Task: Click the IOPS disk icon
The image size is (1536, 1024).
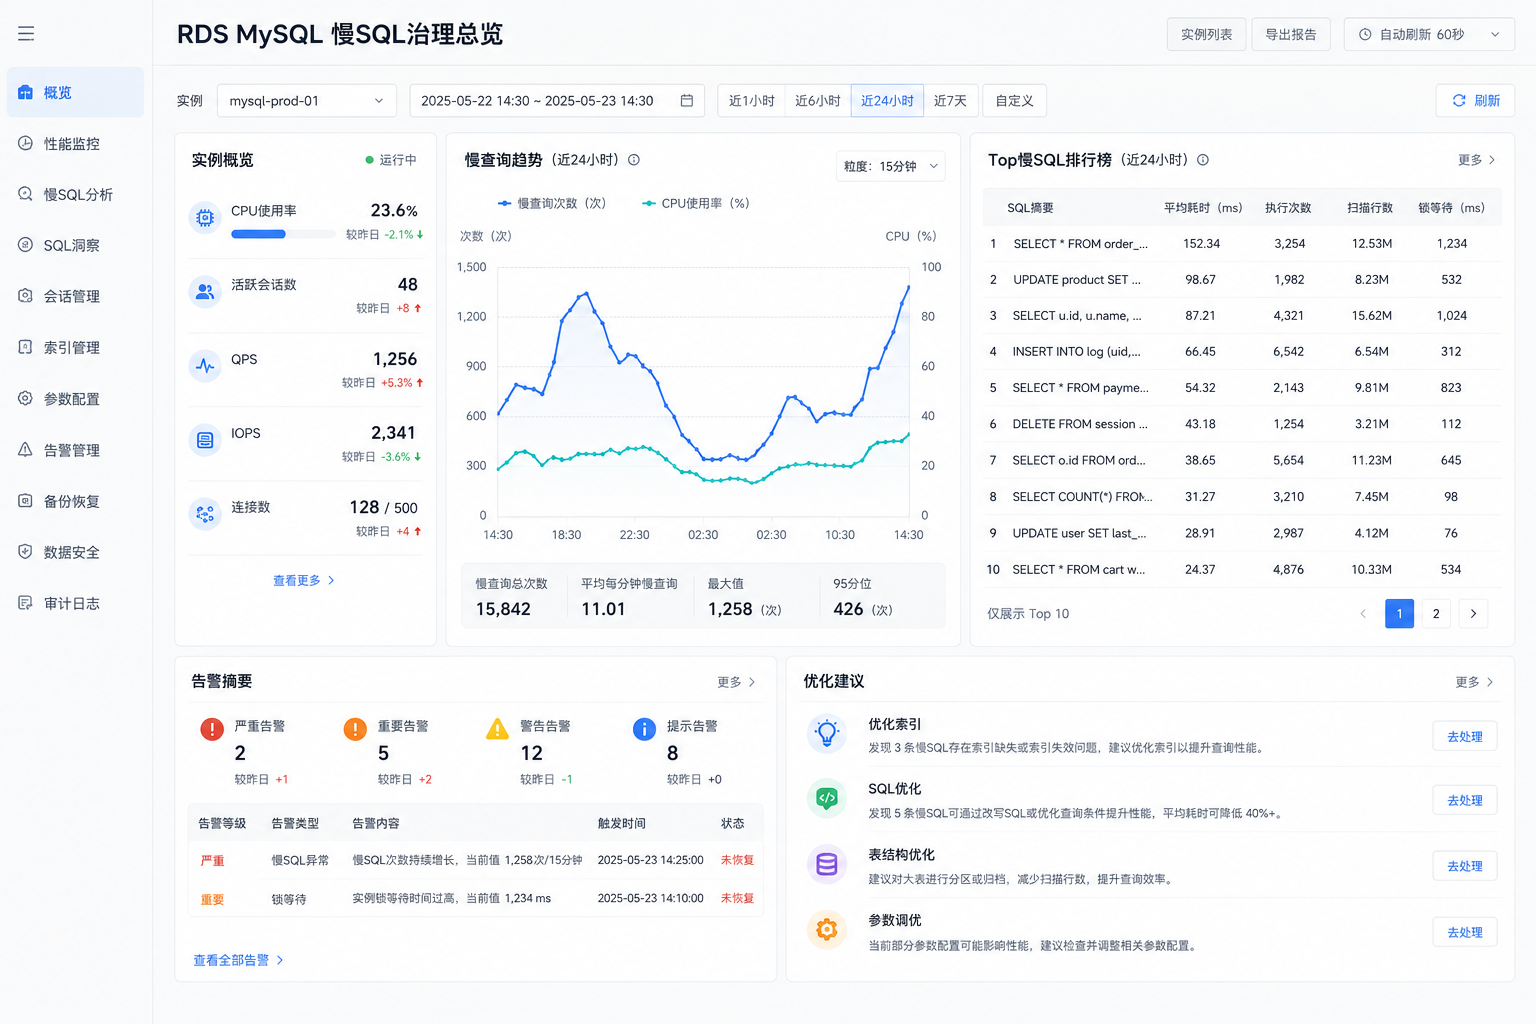Action: pos(205,440)
